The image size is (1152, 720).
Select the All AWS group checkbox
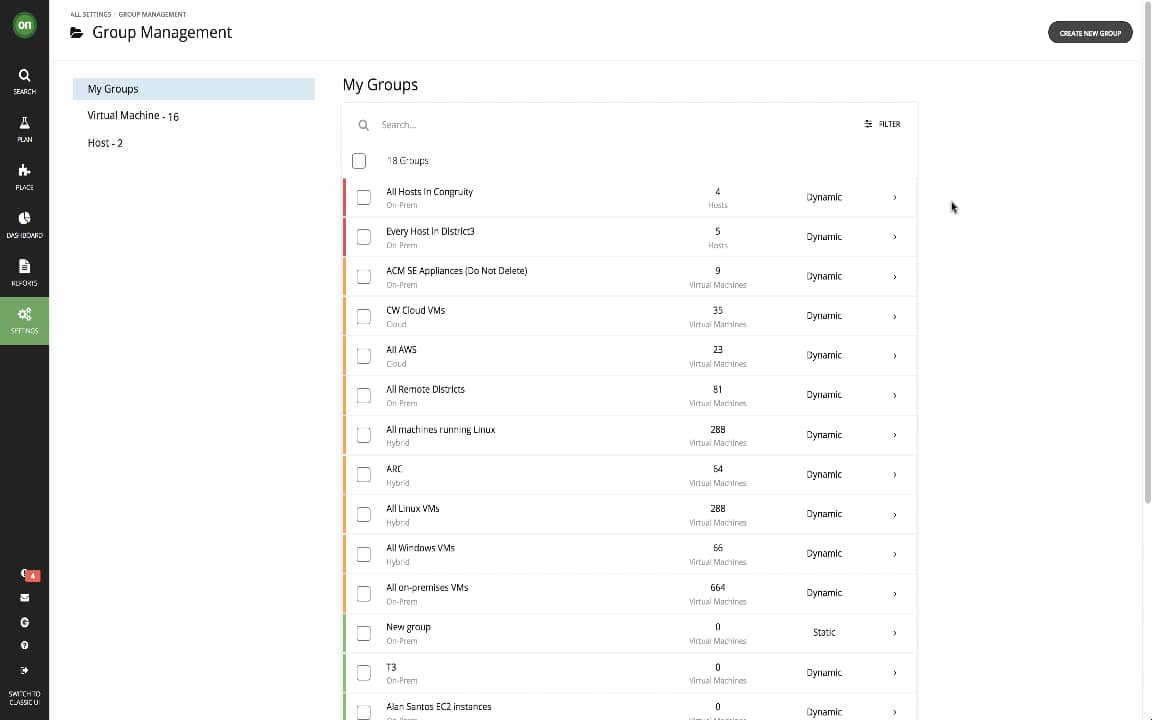(x=364, y=356)
